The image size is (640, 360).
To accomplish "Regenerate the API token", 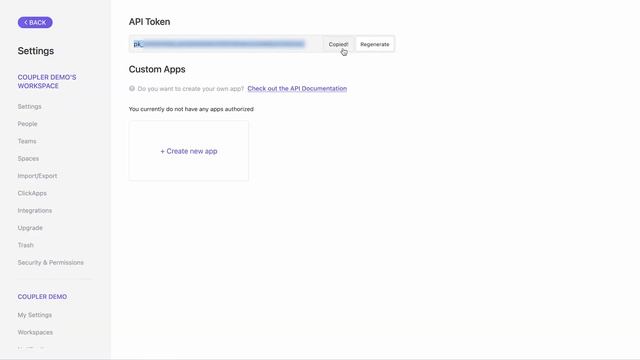I will coord(375,44).
